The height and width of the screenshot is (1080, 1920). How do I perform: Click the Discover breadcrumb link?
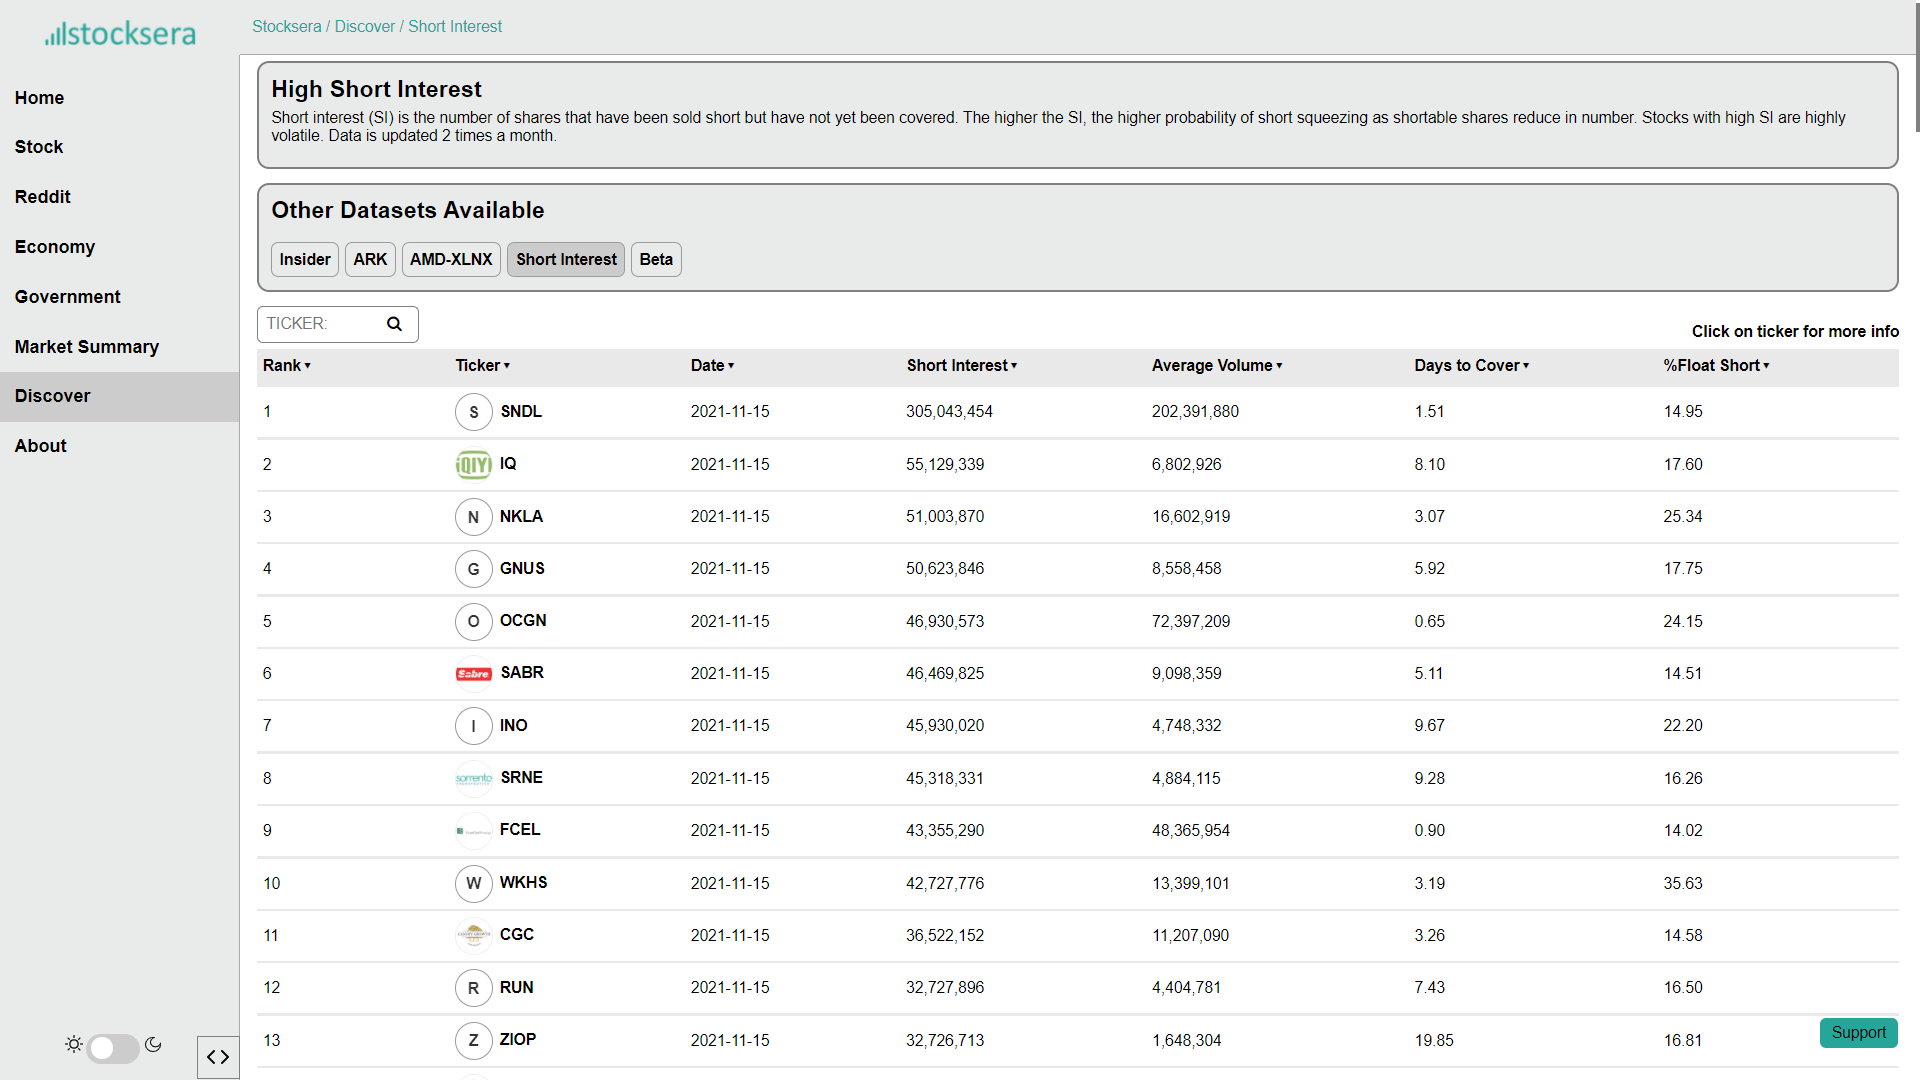[x=364, y=27]
